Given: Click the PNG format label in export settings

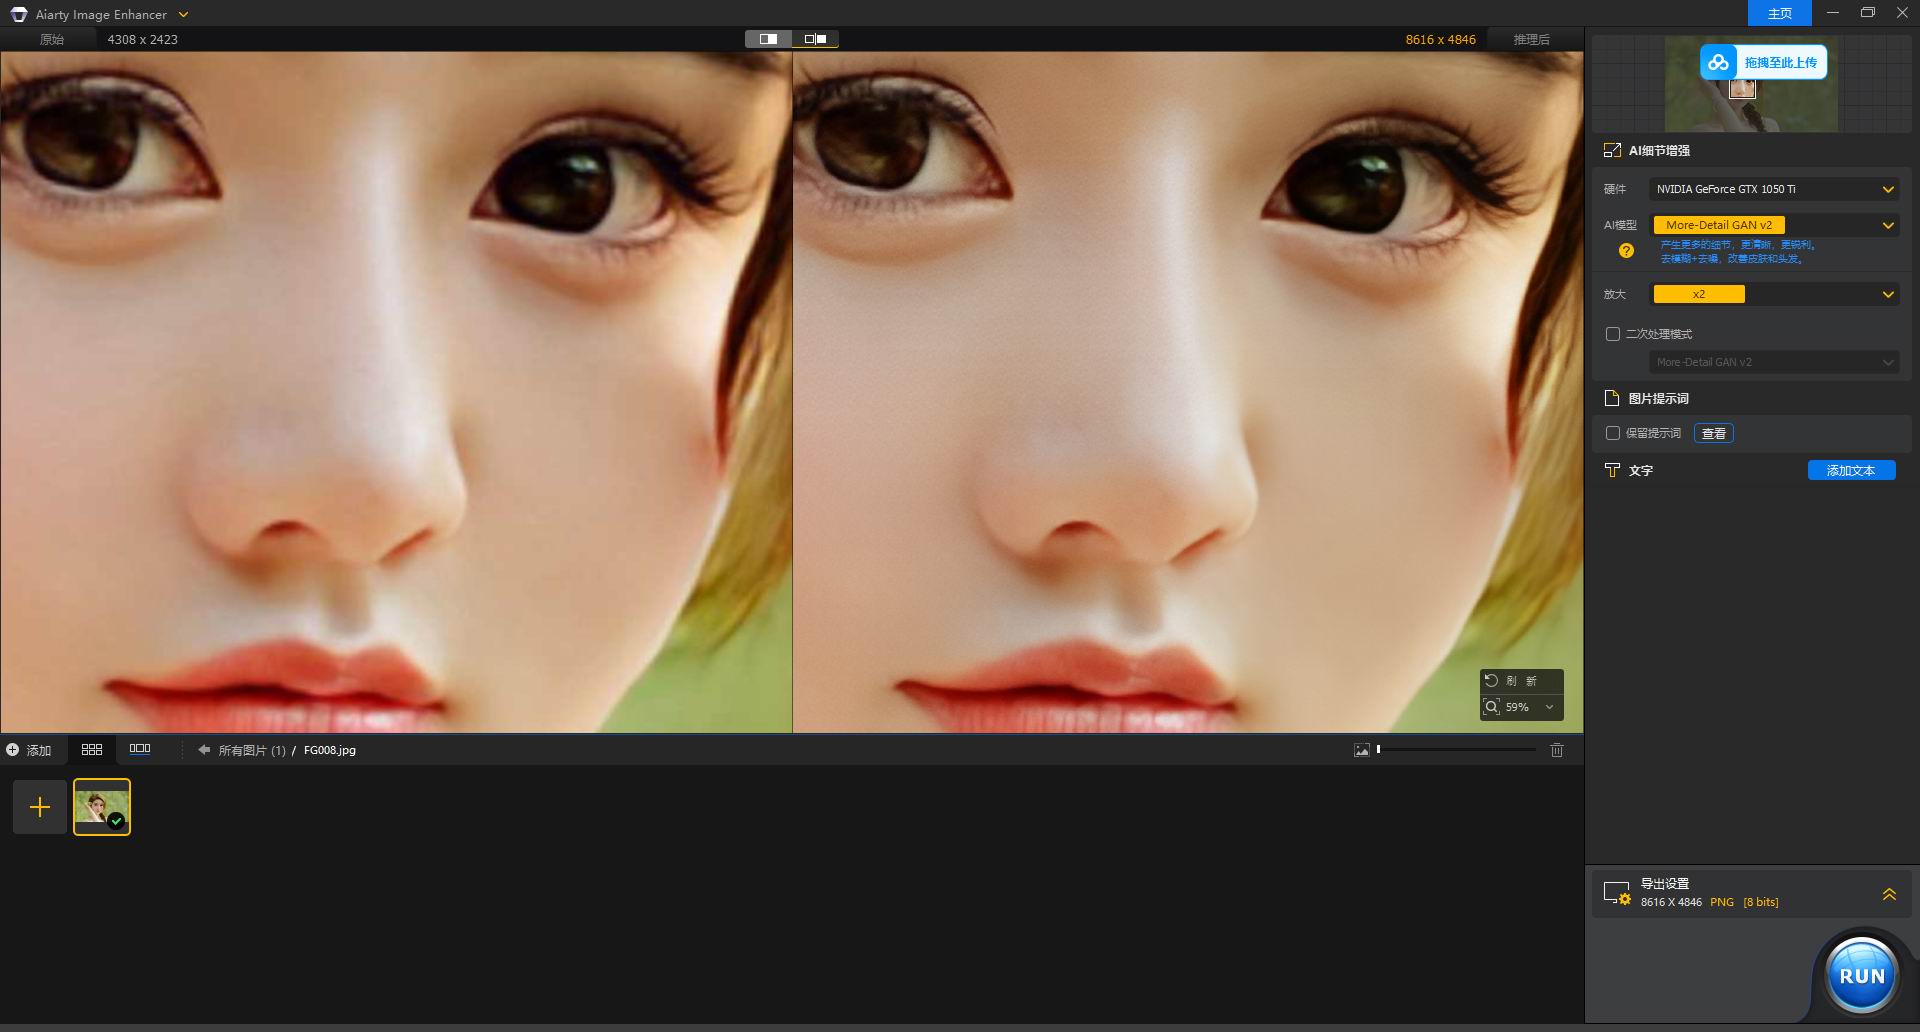Looking at the screenshot, I should coord(1722,902).
